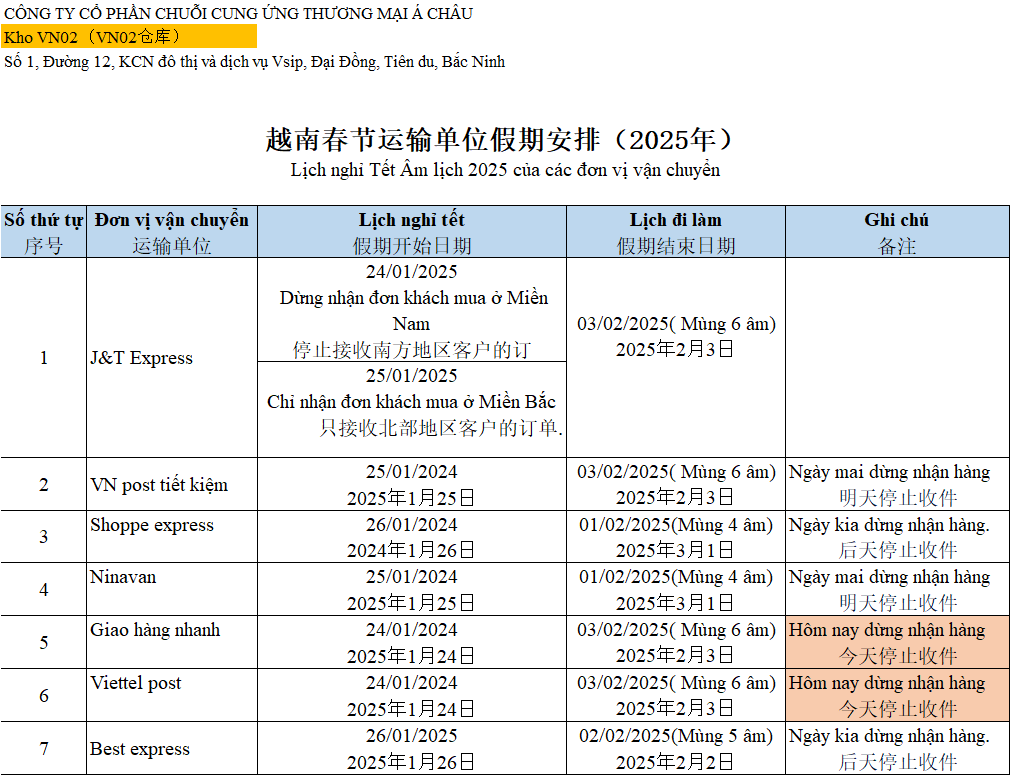Select J&T Express return date '03/02/2025' cell

click(676, 358)
